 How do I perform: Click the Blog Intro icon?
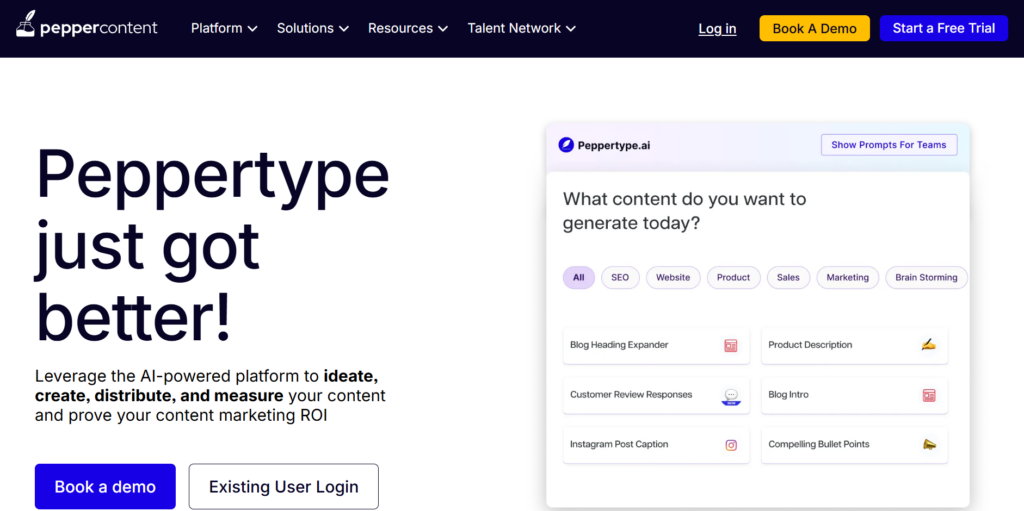[929, 395]
